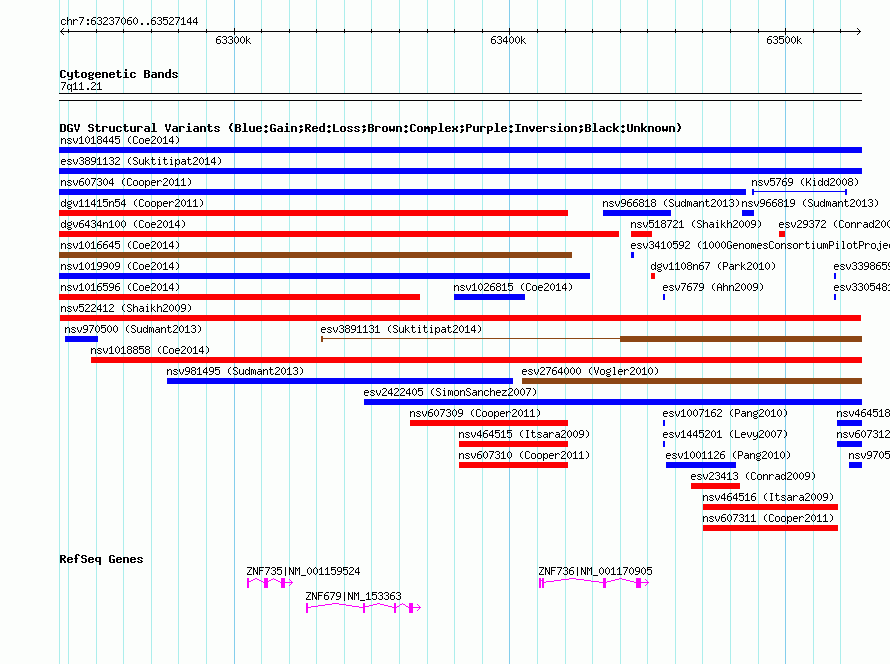Click the left arrowhead of the ruler
890x664 pixels.
pos(63,32)
